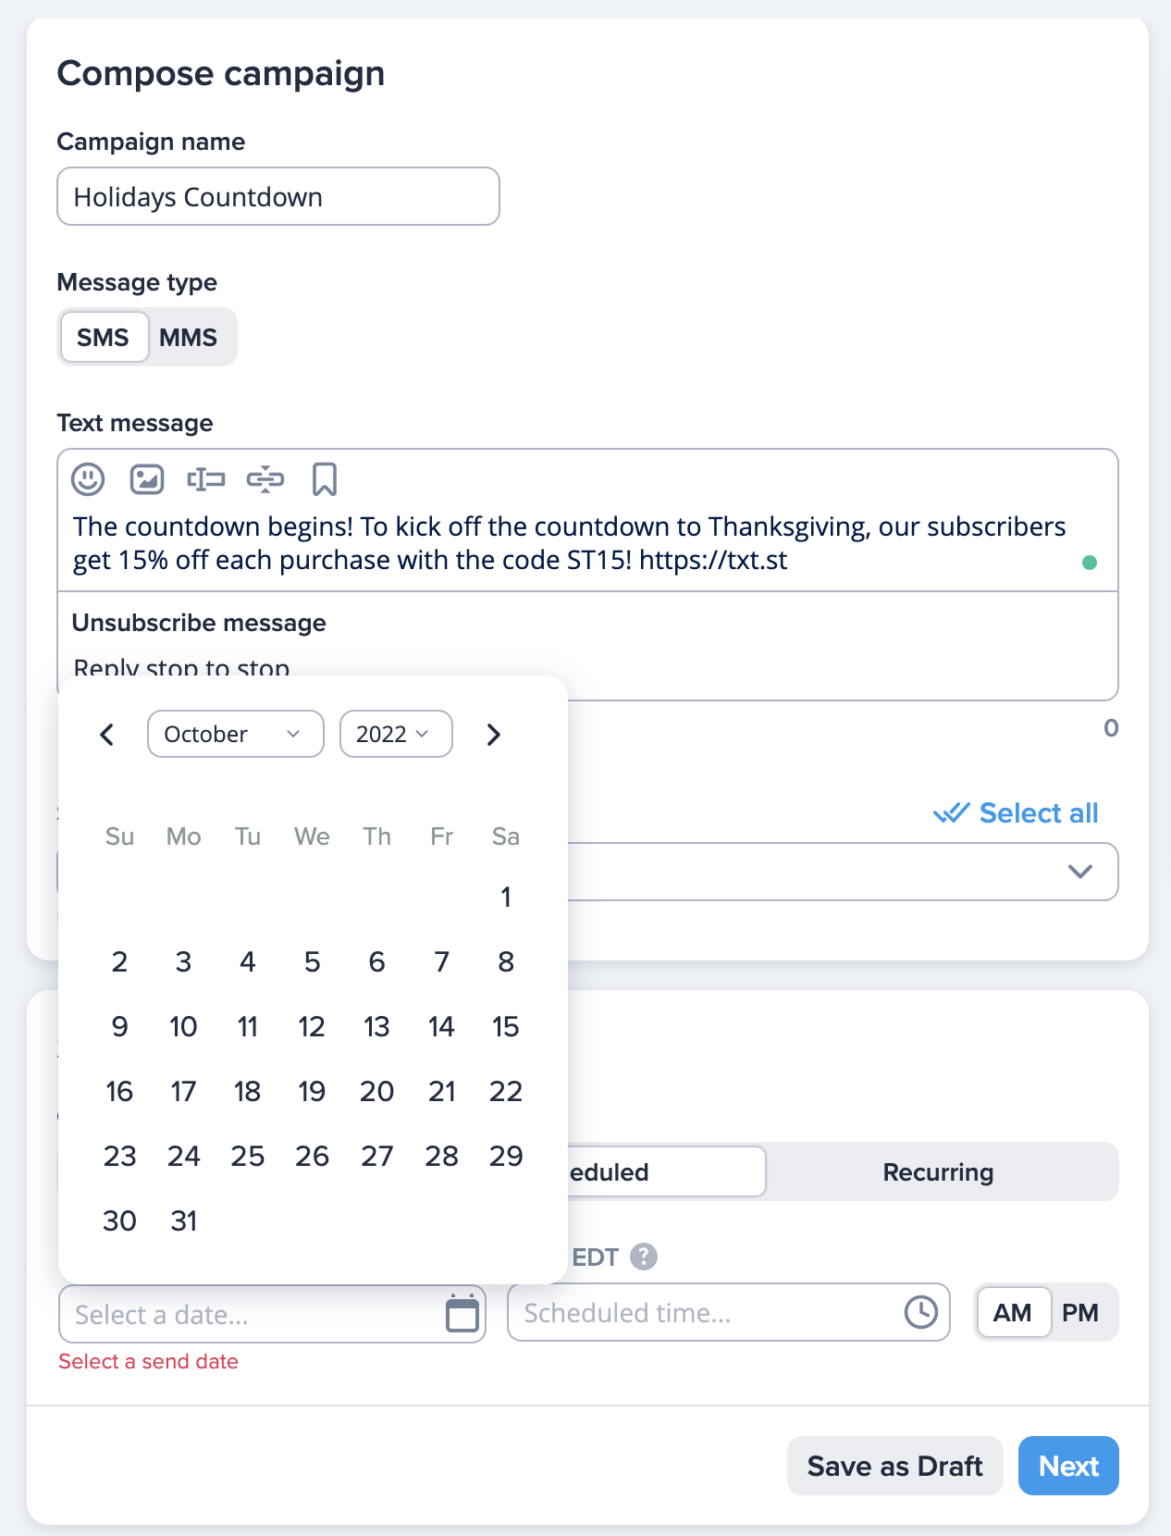1171x1536 pixels.
Task: Click the EDT timezone help question mark
Action: coord(643,1257)
